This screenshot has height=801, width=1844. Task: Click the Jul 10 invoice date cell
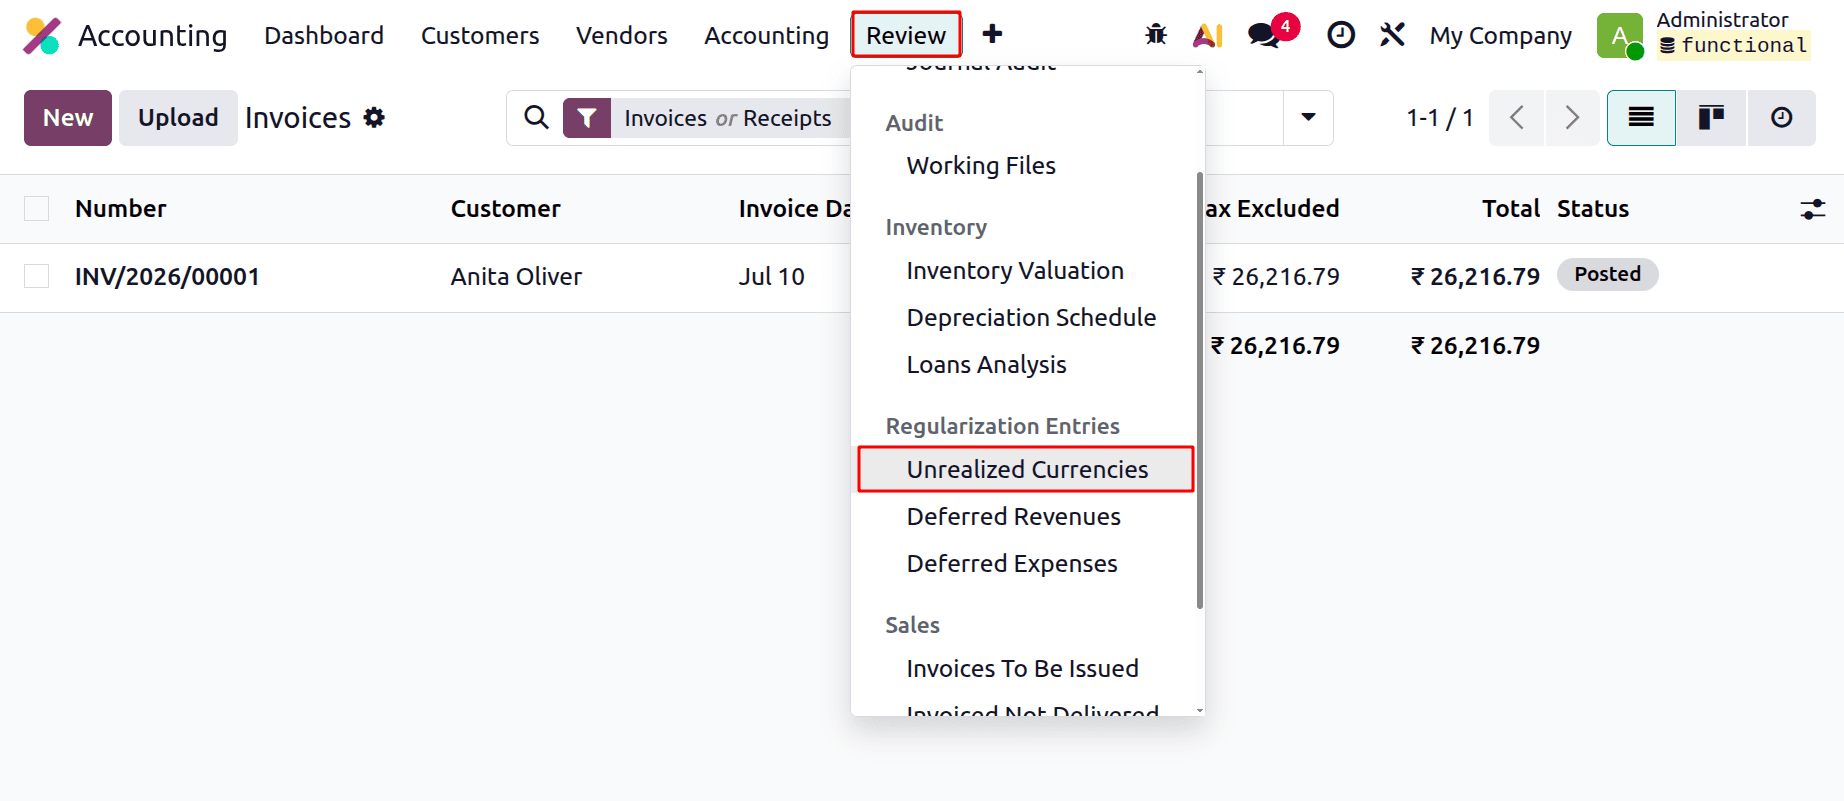tap(772, 277)
